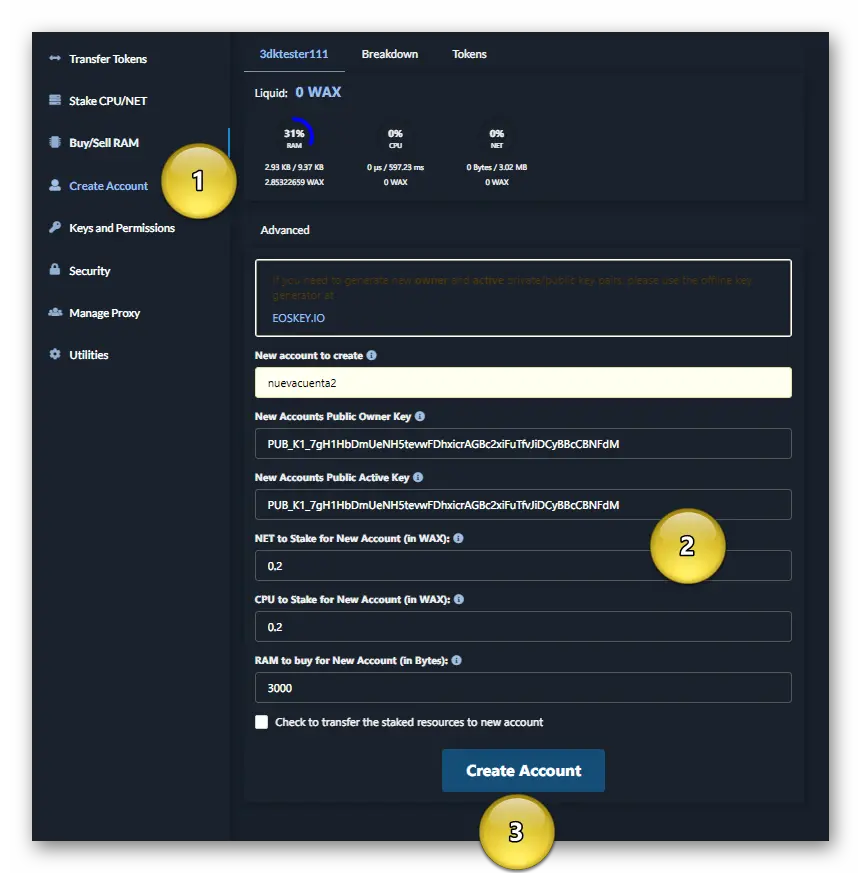
Task: Open Buy/Sell RAM in the sidebar
Action: tap(104, 143)
